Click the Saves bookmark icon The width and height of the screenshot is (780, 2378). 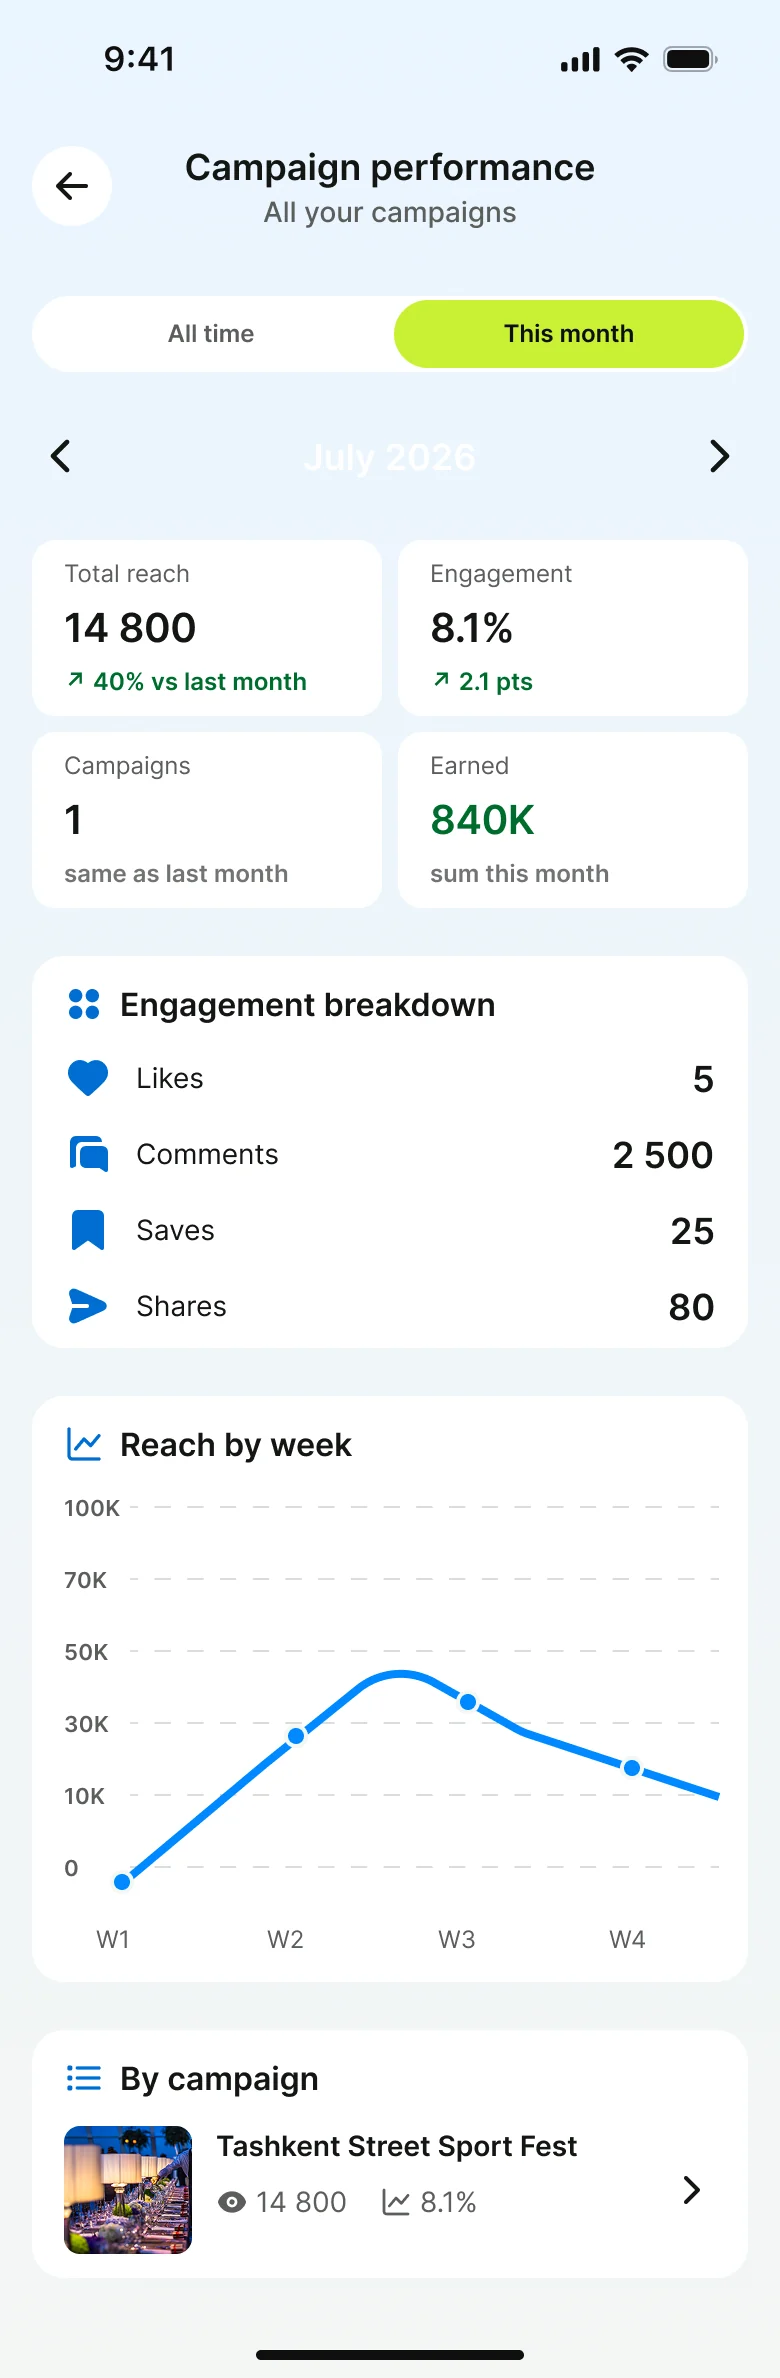click(x=88, y=1230)
